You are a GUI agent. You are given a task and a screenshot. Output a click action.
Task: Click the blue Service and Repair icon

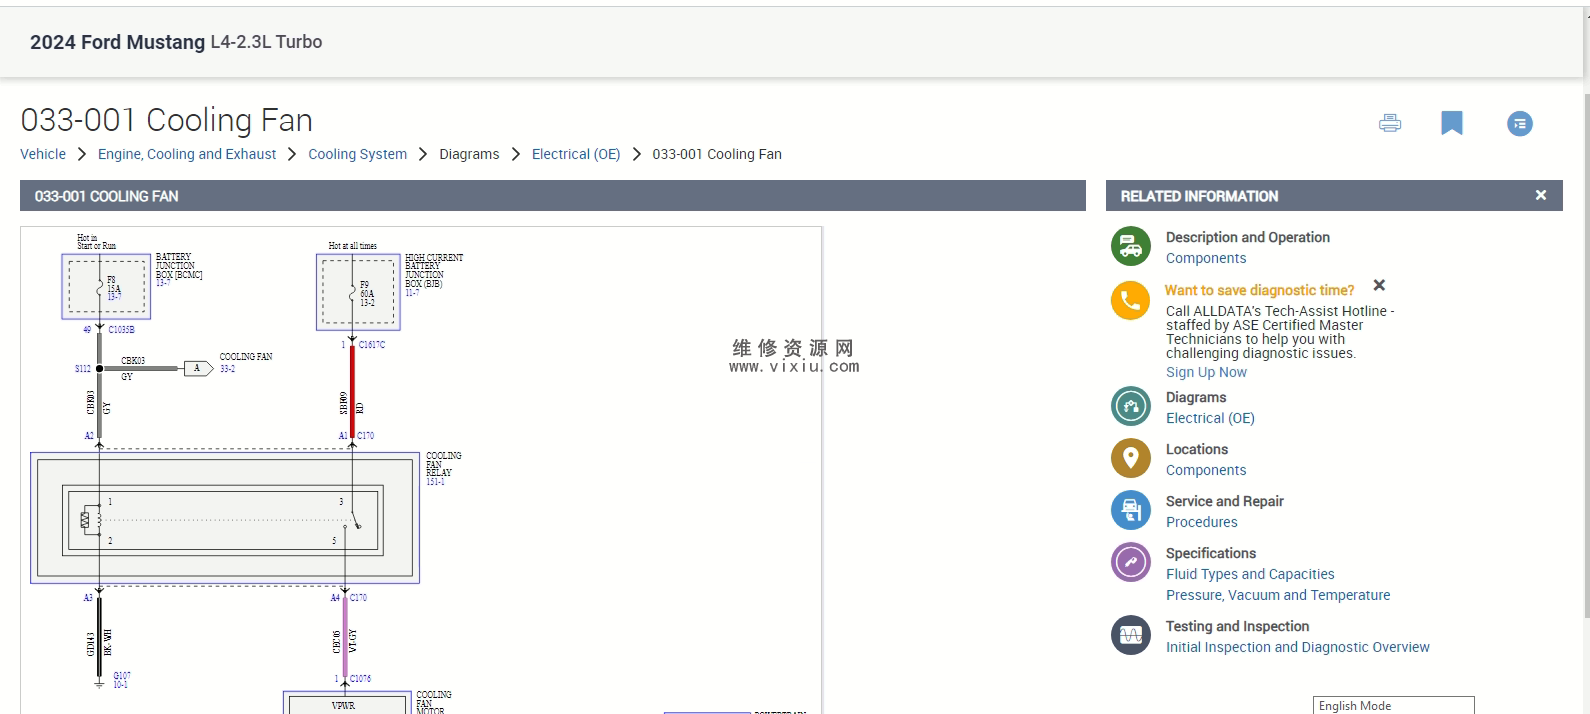[1131, 510]
